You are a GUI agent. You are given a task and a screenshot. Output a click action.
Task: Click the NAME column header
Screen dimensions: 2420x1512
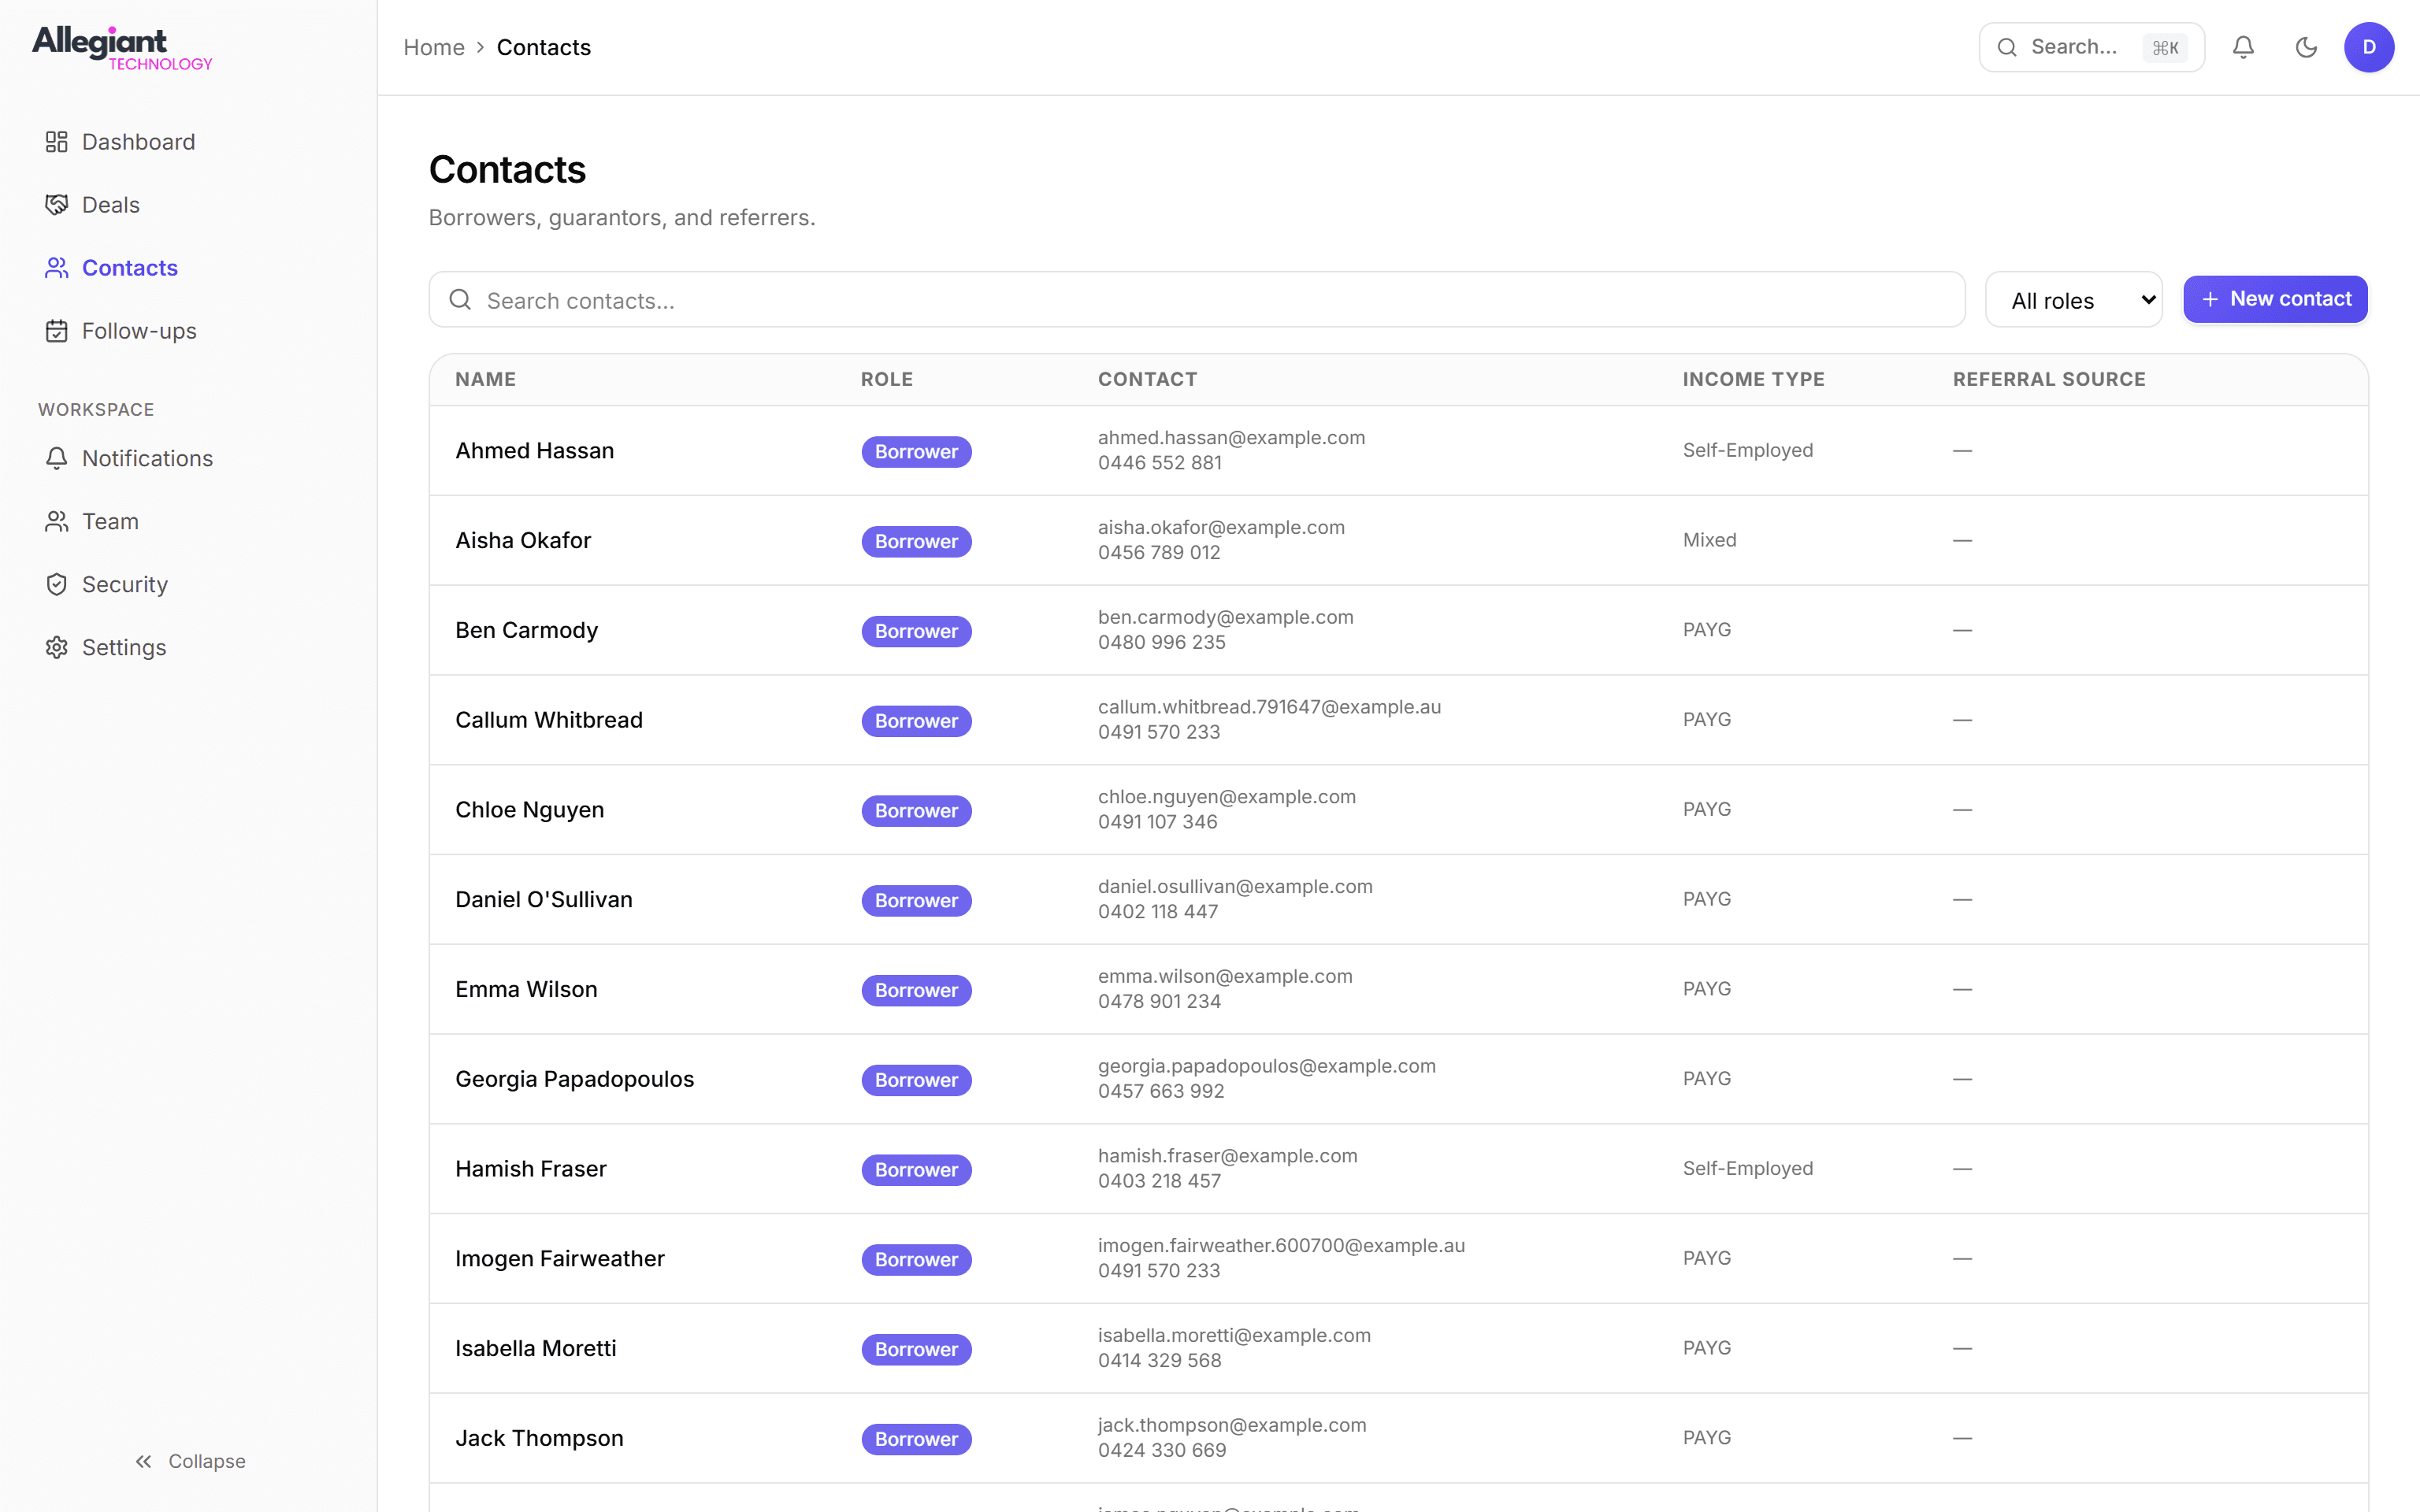(x=485, y=379)
